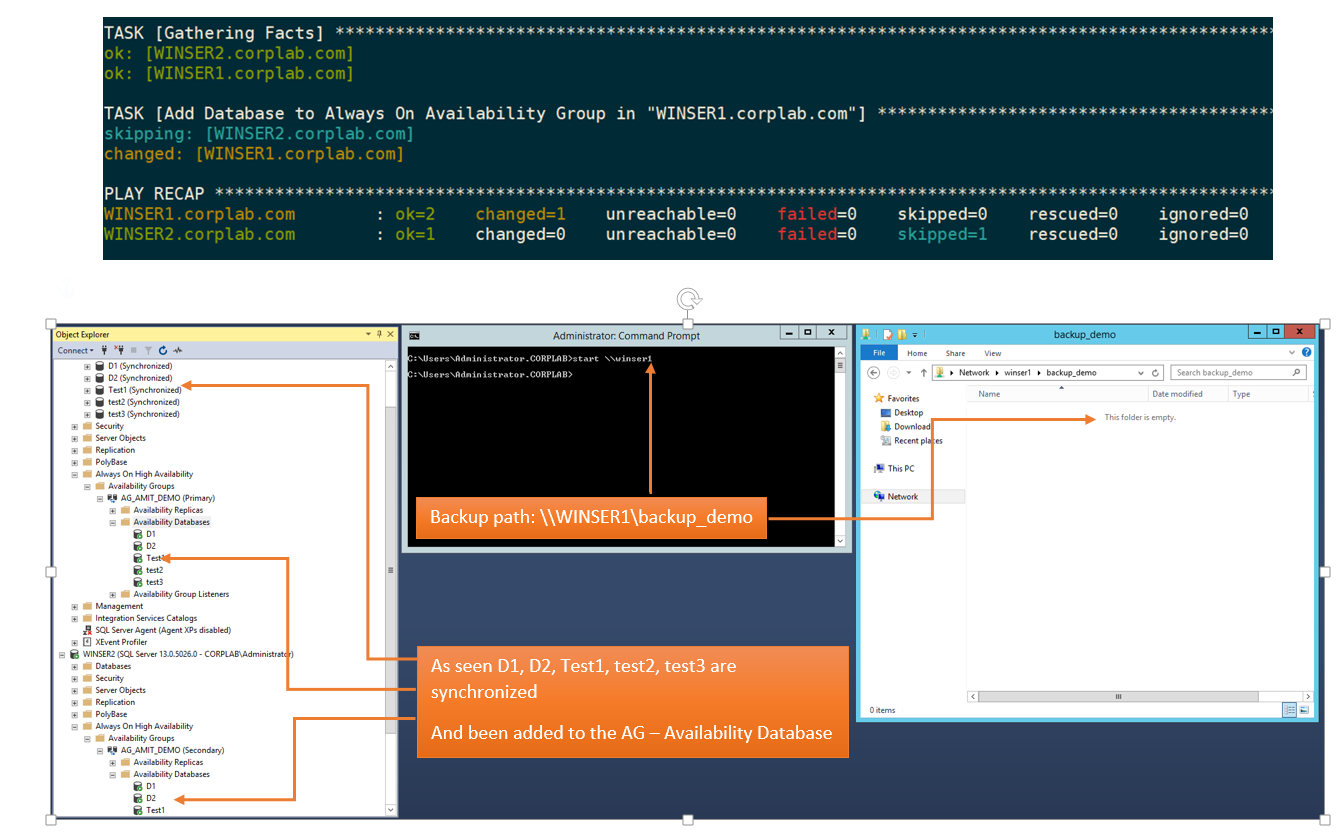Select the Test1 (Synchronized) database icon
Screen dimensions: 1342x837
(99, 390)
